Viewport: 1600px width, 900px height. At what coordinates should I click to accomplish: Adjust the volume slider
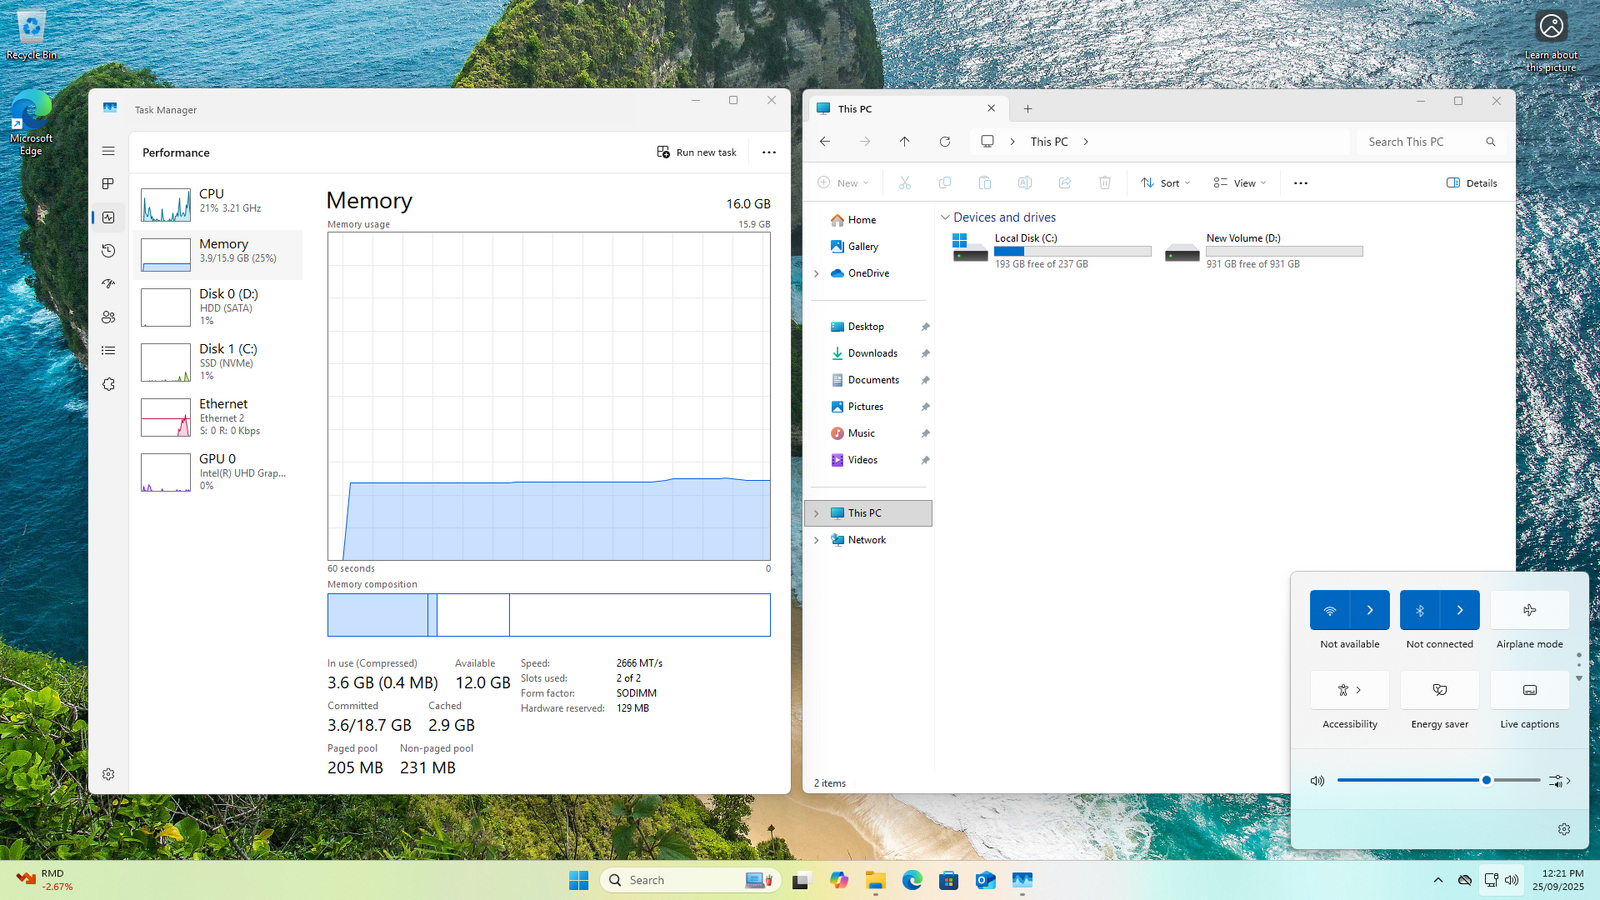tap(1486, 780)
